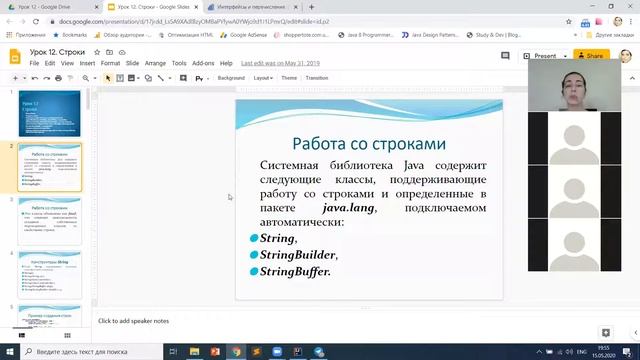Screen dimensions: 640x360
Task: Open the zoom level dropdown arrow
Action: [x=95, y=78]
